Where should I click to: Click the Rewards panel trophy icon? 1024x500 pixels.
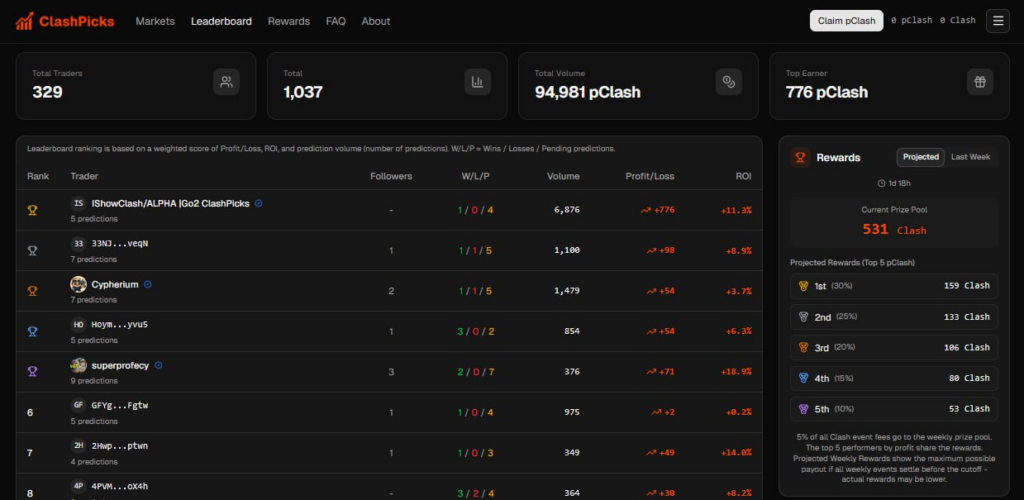coord(800,157)
